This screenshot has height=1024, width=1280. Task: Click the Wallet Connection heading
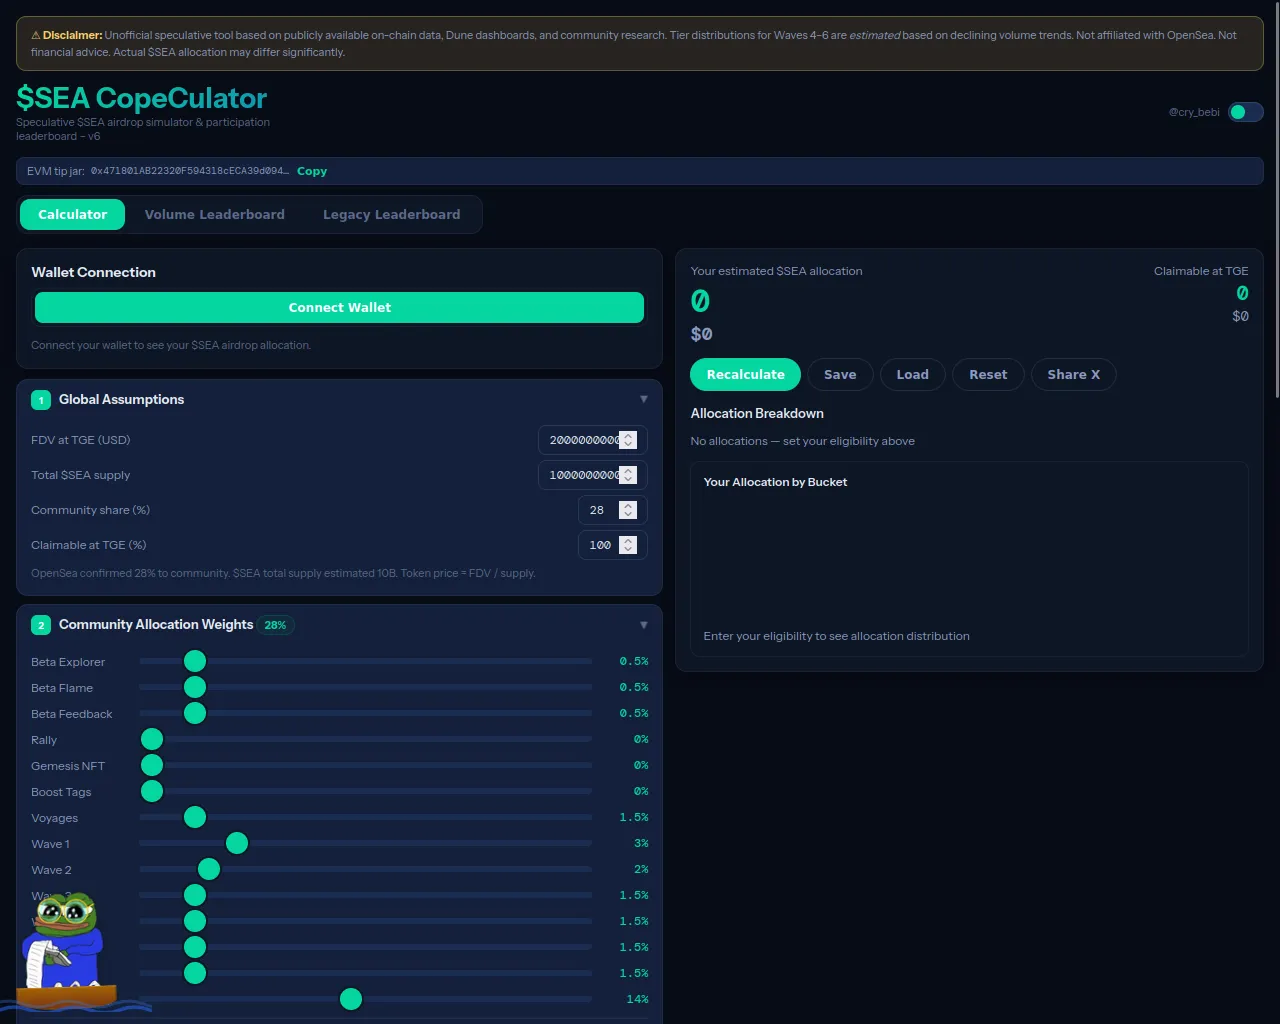[x=93, y=272]
